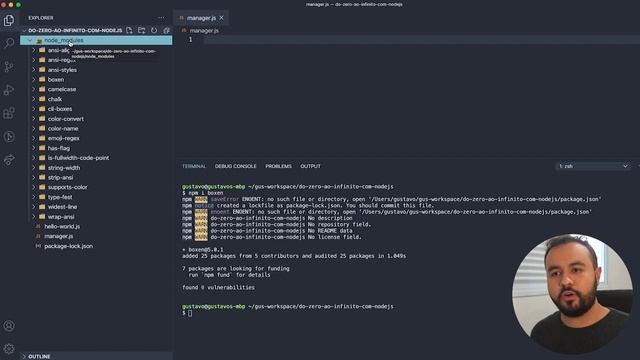Viewport: 640px width, 360px height.
Task: Click 'found 0 vulnerabilities' terminal text
Action: pyautogui.click(x=218, y=287)
